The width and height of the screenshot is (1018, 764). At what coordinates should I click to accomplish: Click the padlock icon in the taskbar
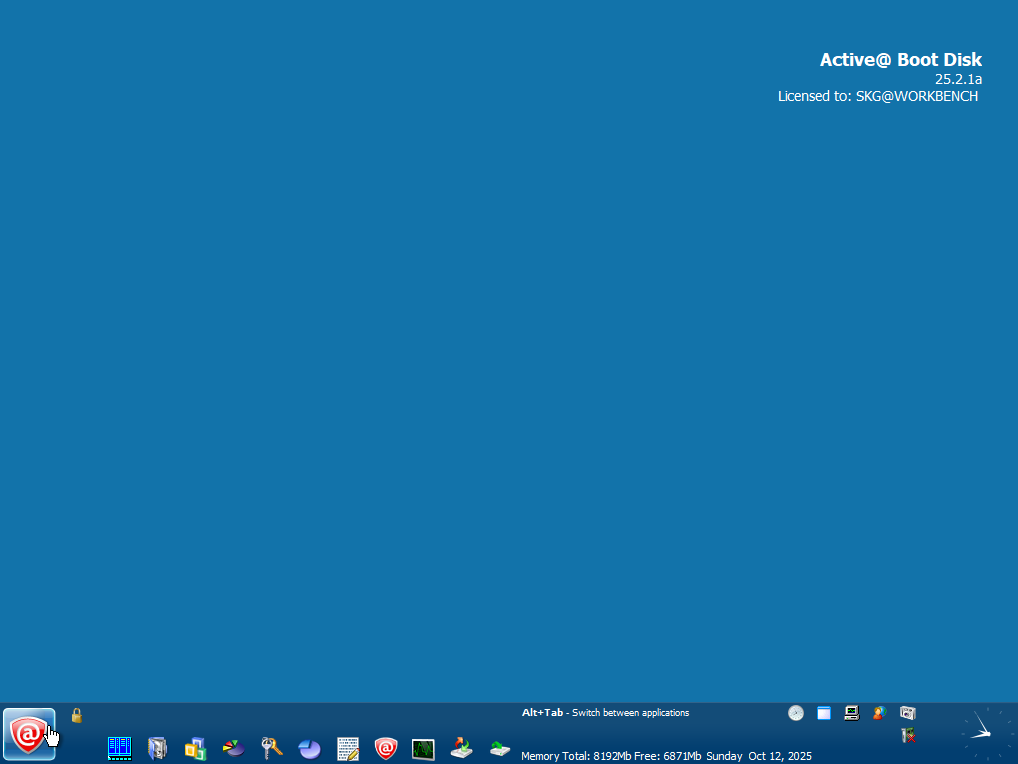coord(76,715)
